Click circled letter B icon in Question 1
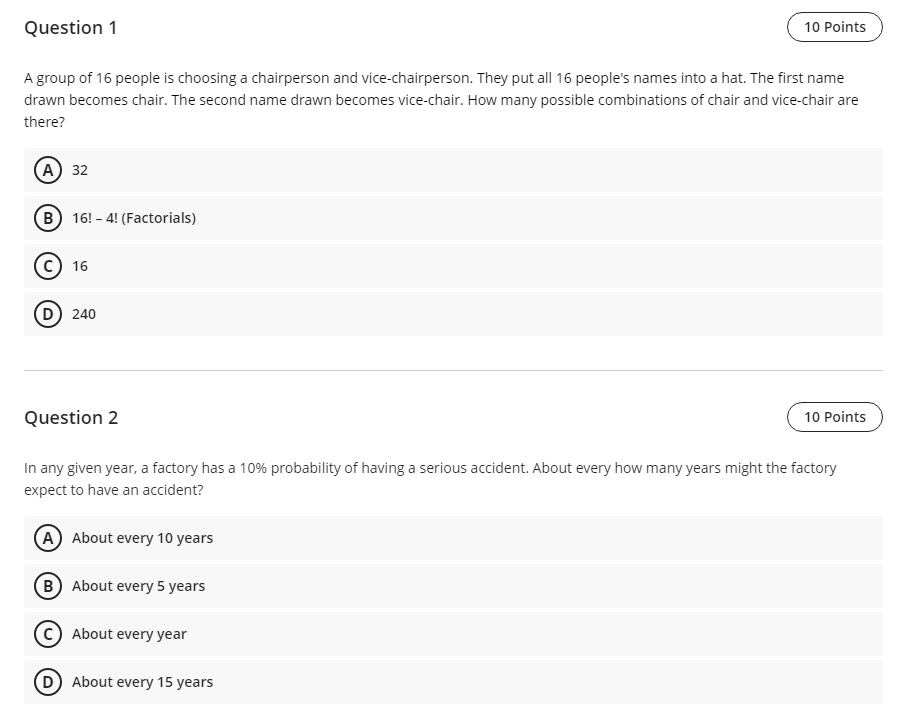This screenshot has height=717, width=898. pos(47,218)
